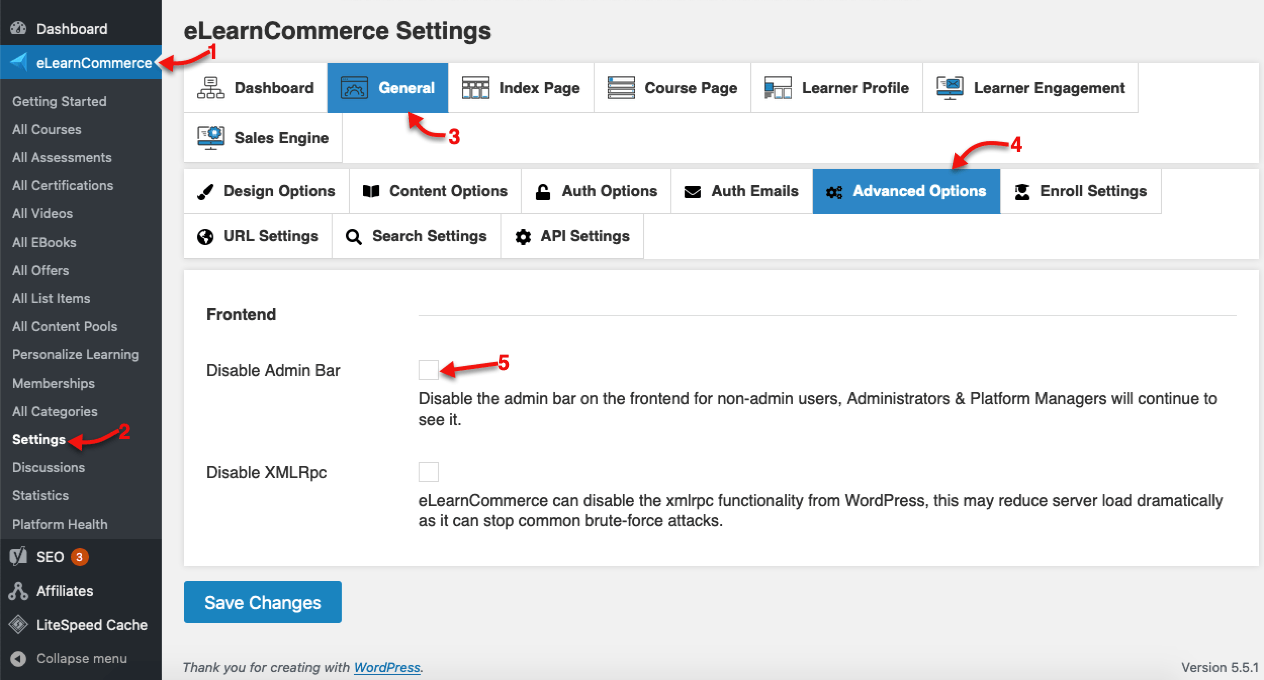Click the LiteSpeed Cache diamond icon
1264x680 pixels.
click(x=18, y=625)
